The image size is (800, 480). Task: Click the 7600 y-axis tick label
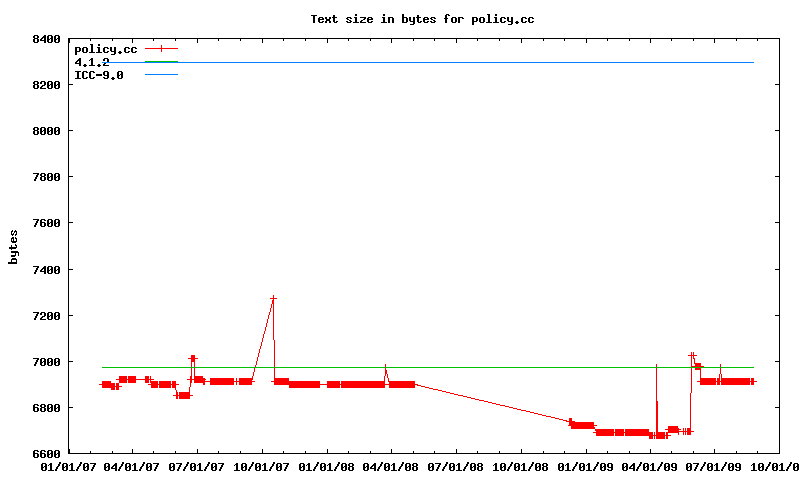[x=47, y=224]
